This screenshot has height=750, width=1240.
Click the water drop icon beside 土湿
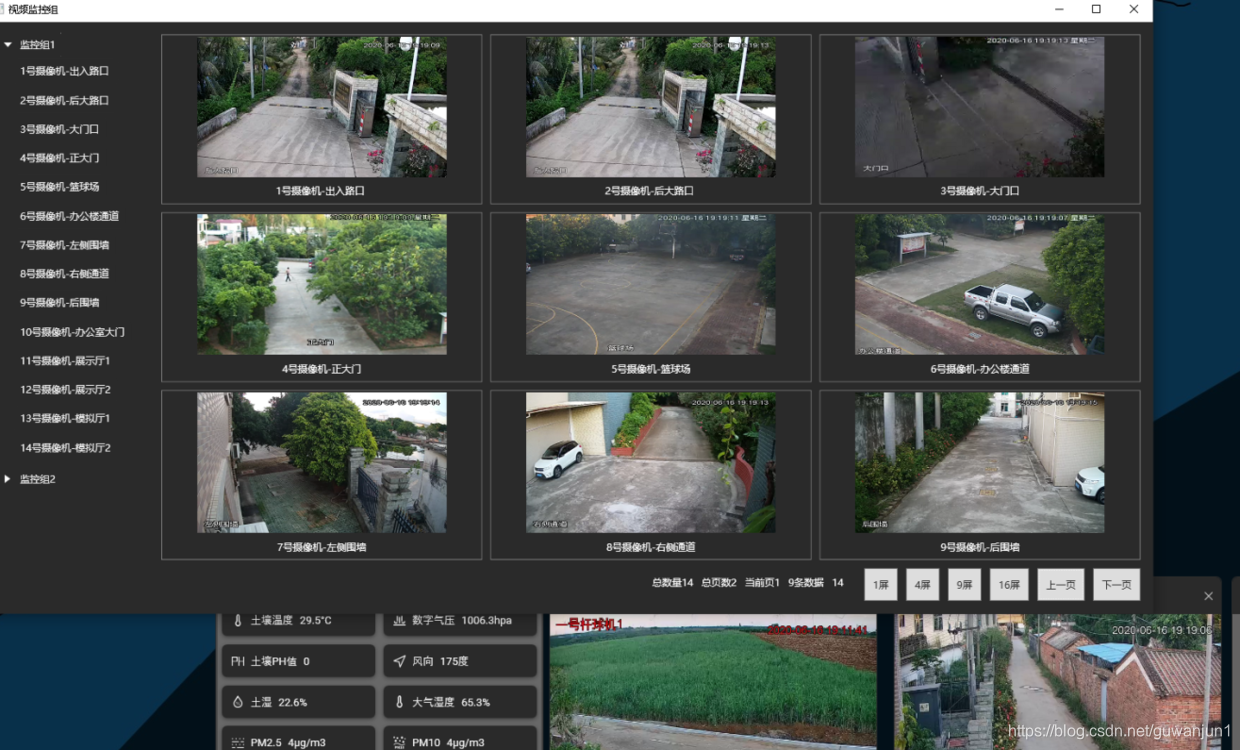tap(238, 702)
